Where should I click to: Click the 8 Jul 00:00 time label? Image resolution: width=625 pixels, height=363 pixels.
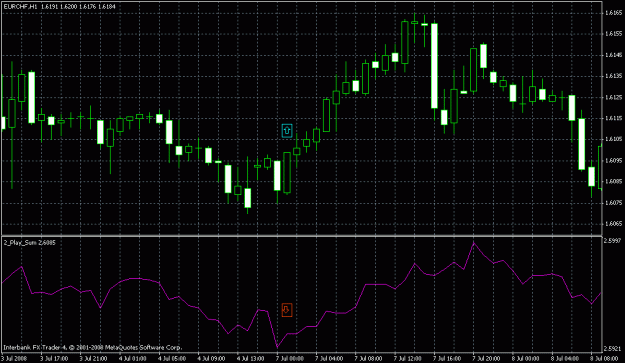(x=527, y=358)
